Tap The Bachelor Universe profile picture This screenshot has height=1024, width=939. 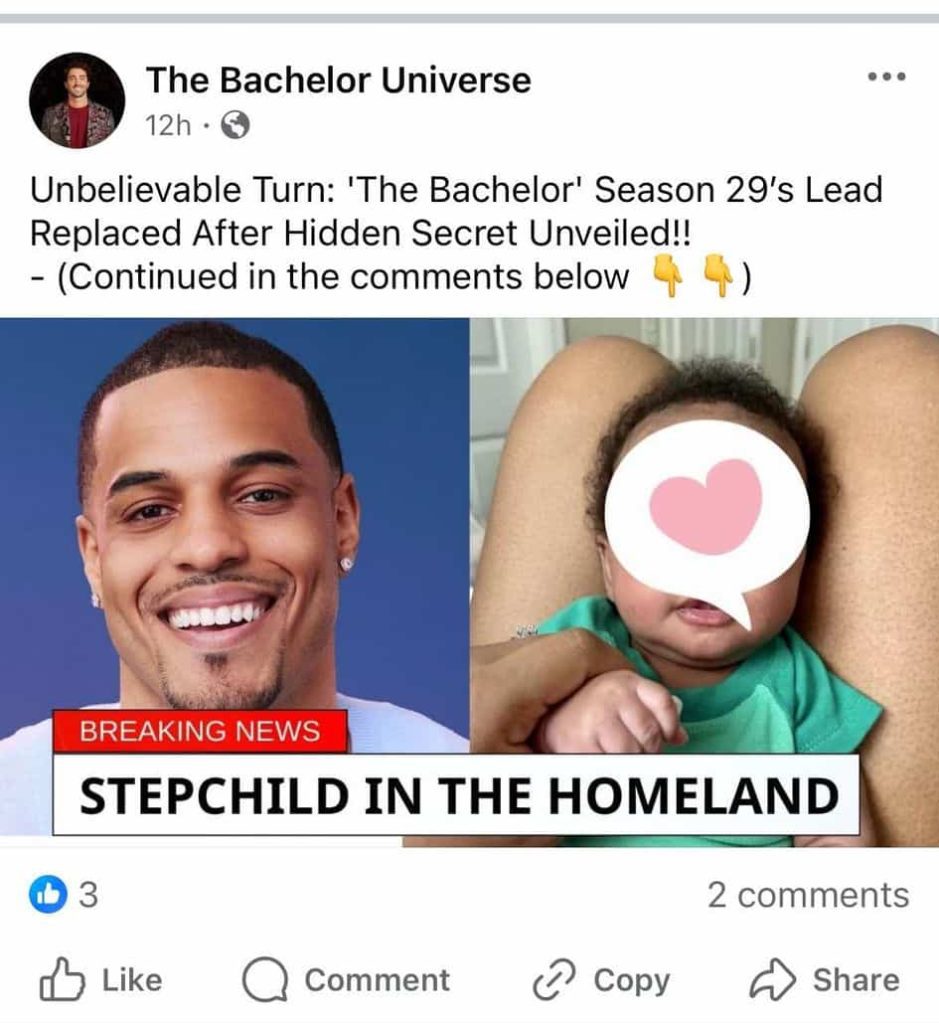77,101
